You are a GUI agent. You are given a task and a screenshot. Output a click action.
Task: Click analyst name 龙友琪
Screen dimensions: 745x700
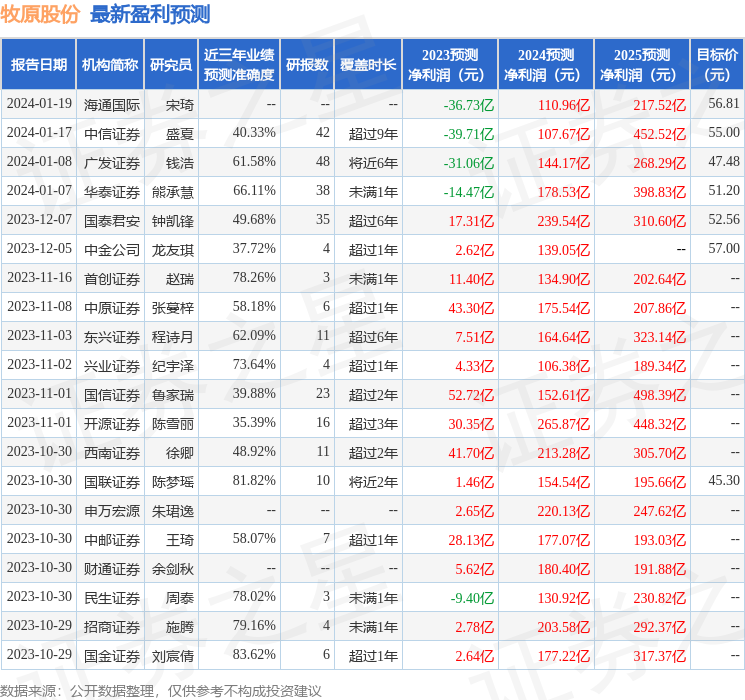(x=173, y=250)
